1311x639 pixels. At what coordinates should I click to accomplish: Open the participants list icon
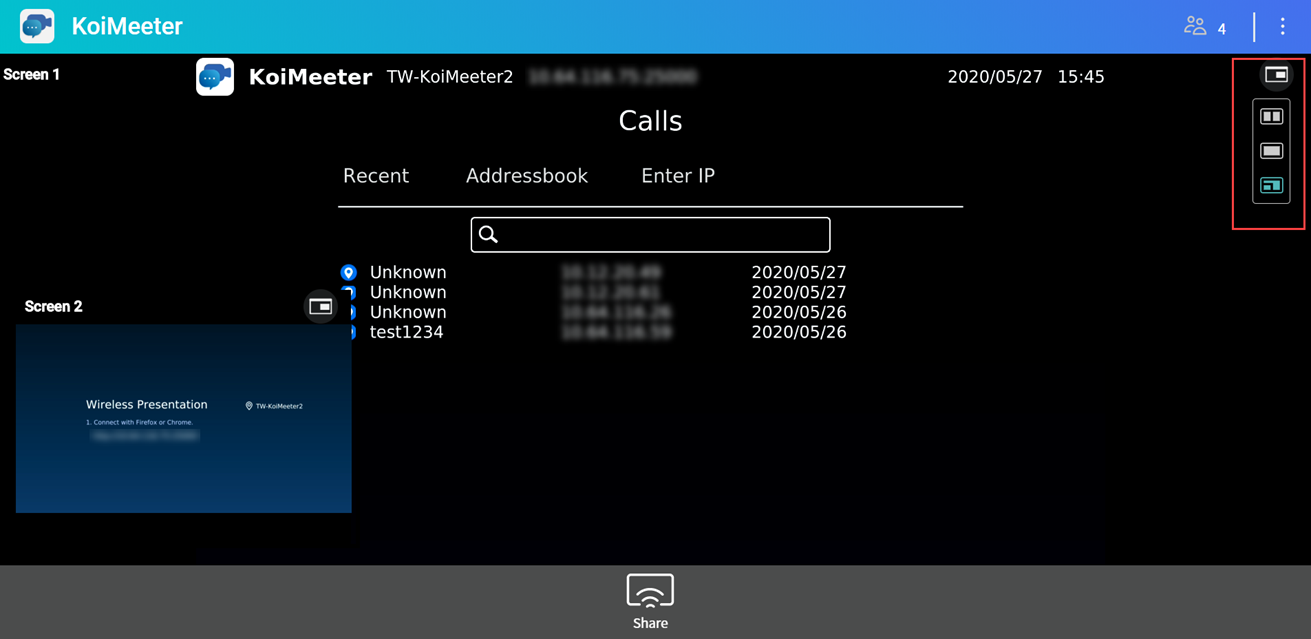[x=1195, y=26]
